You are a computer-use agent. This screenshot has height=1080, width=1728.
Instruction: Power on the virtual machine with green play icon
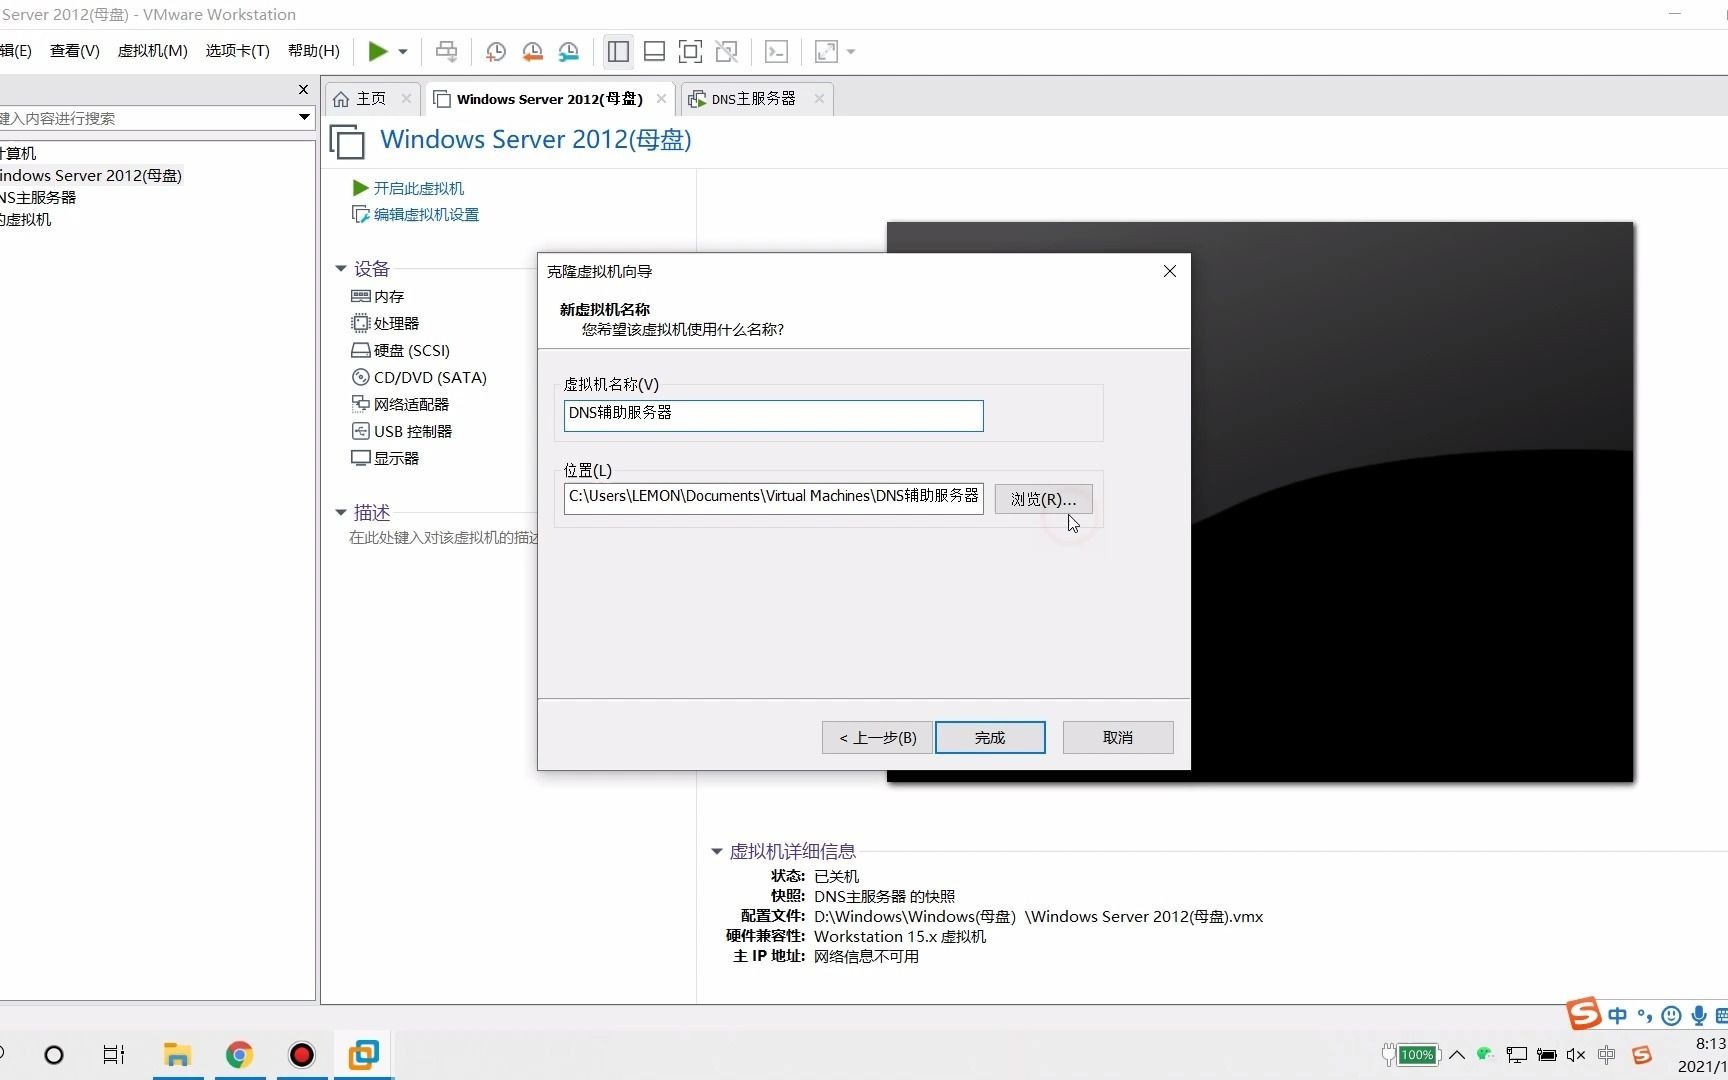tap(378, 51)
